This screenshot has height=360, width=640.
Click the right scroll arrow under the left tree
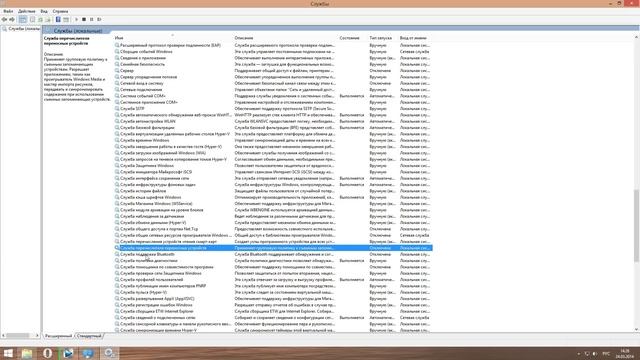(37, 336)
